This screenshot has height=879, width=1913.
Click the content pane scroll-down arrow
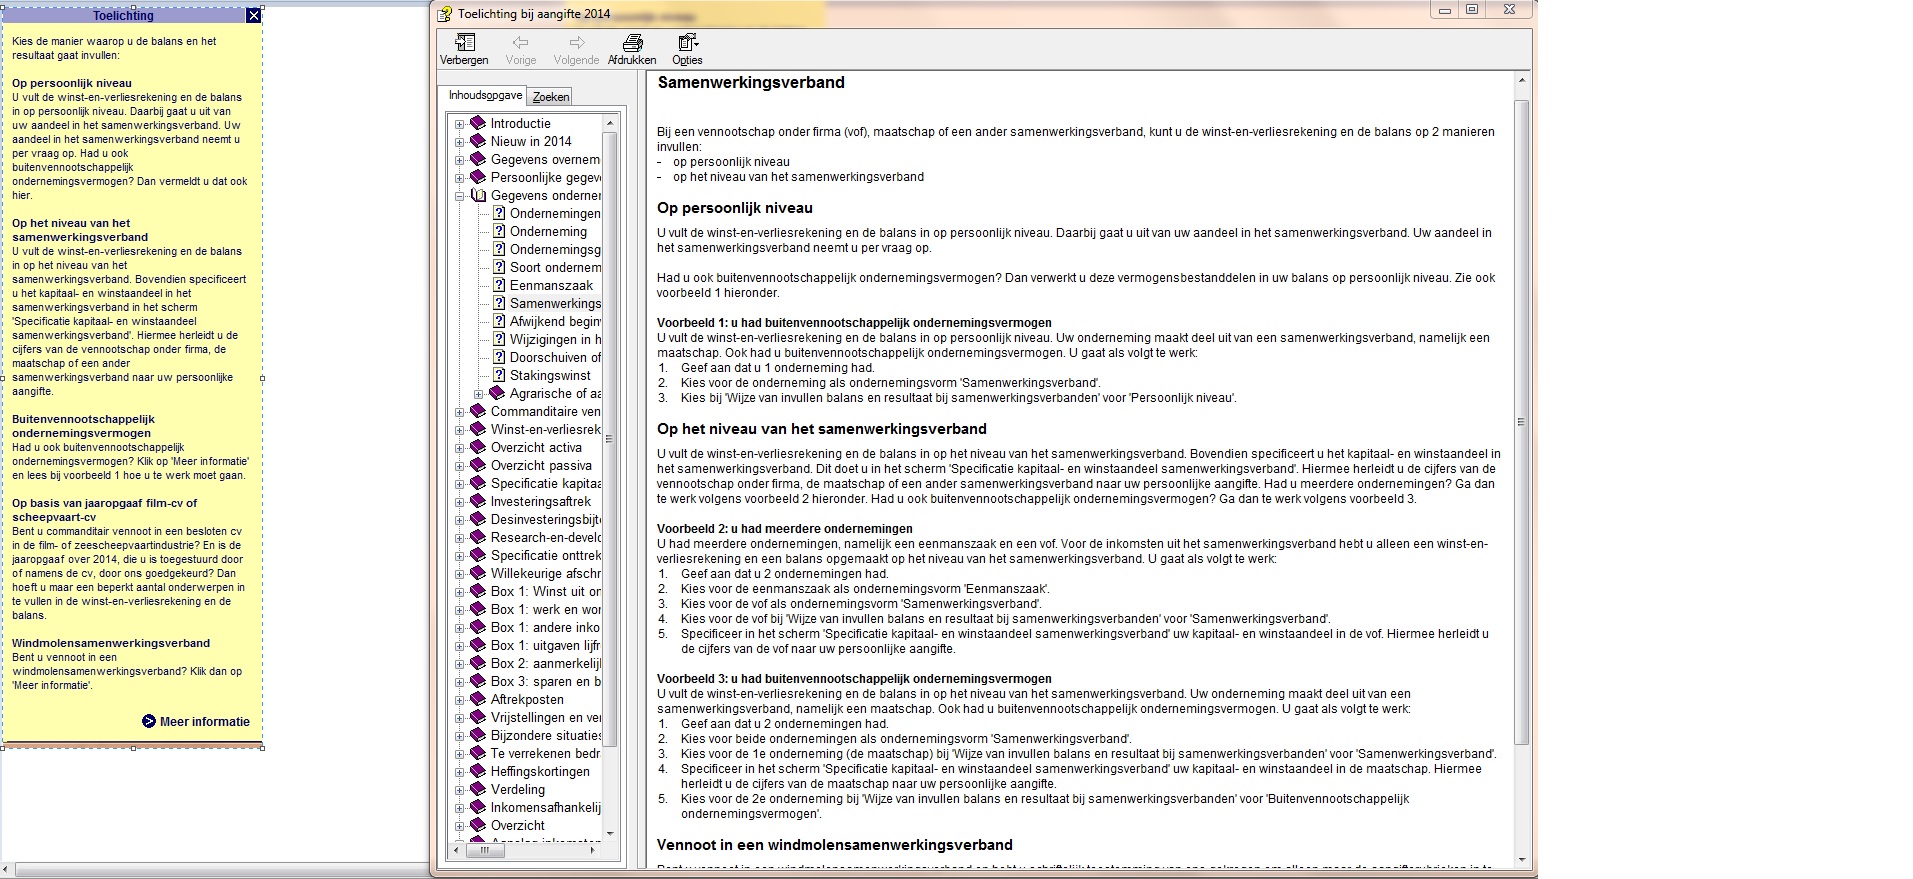tap(1522, 859)
